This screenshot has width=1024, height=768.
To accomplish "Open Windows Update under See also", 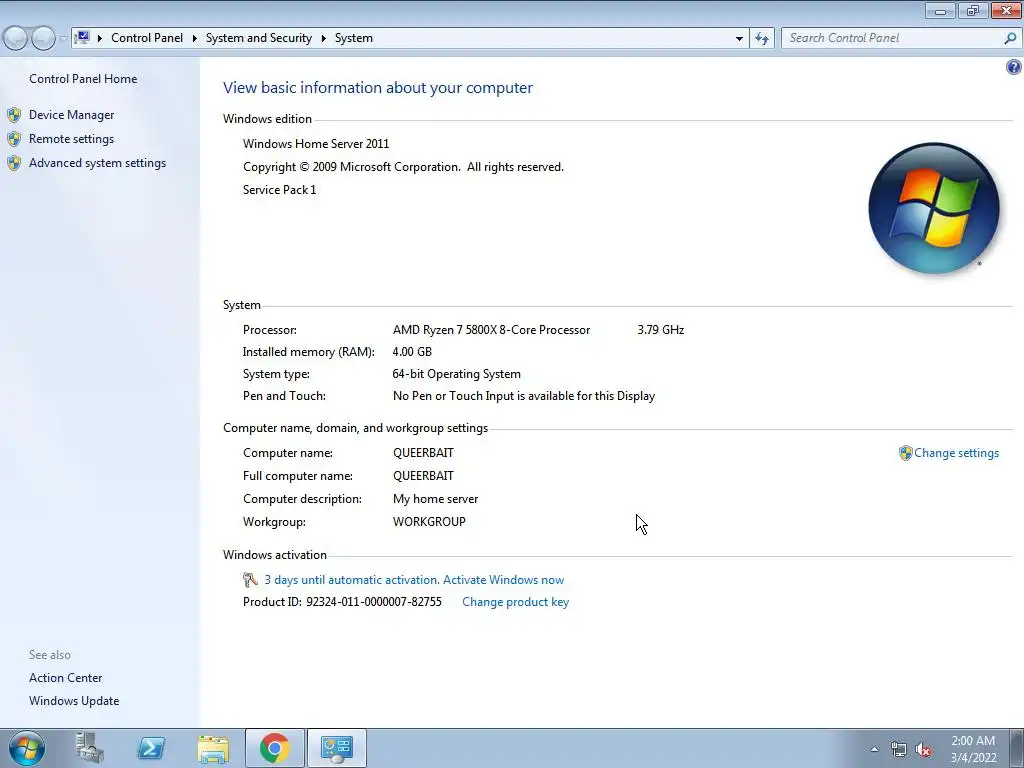I will coord(74,701).
